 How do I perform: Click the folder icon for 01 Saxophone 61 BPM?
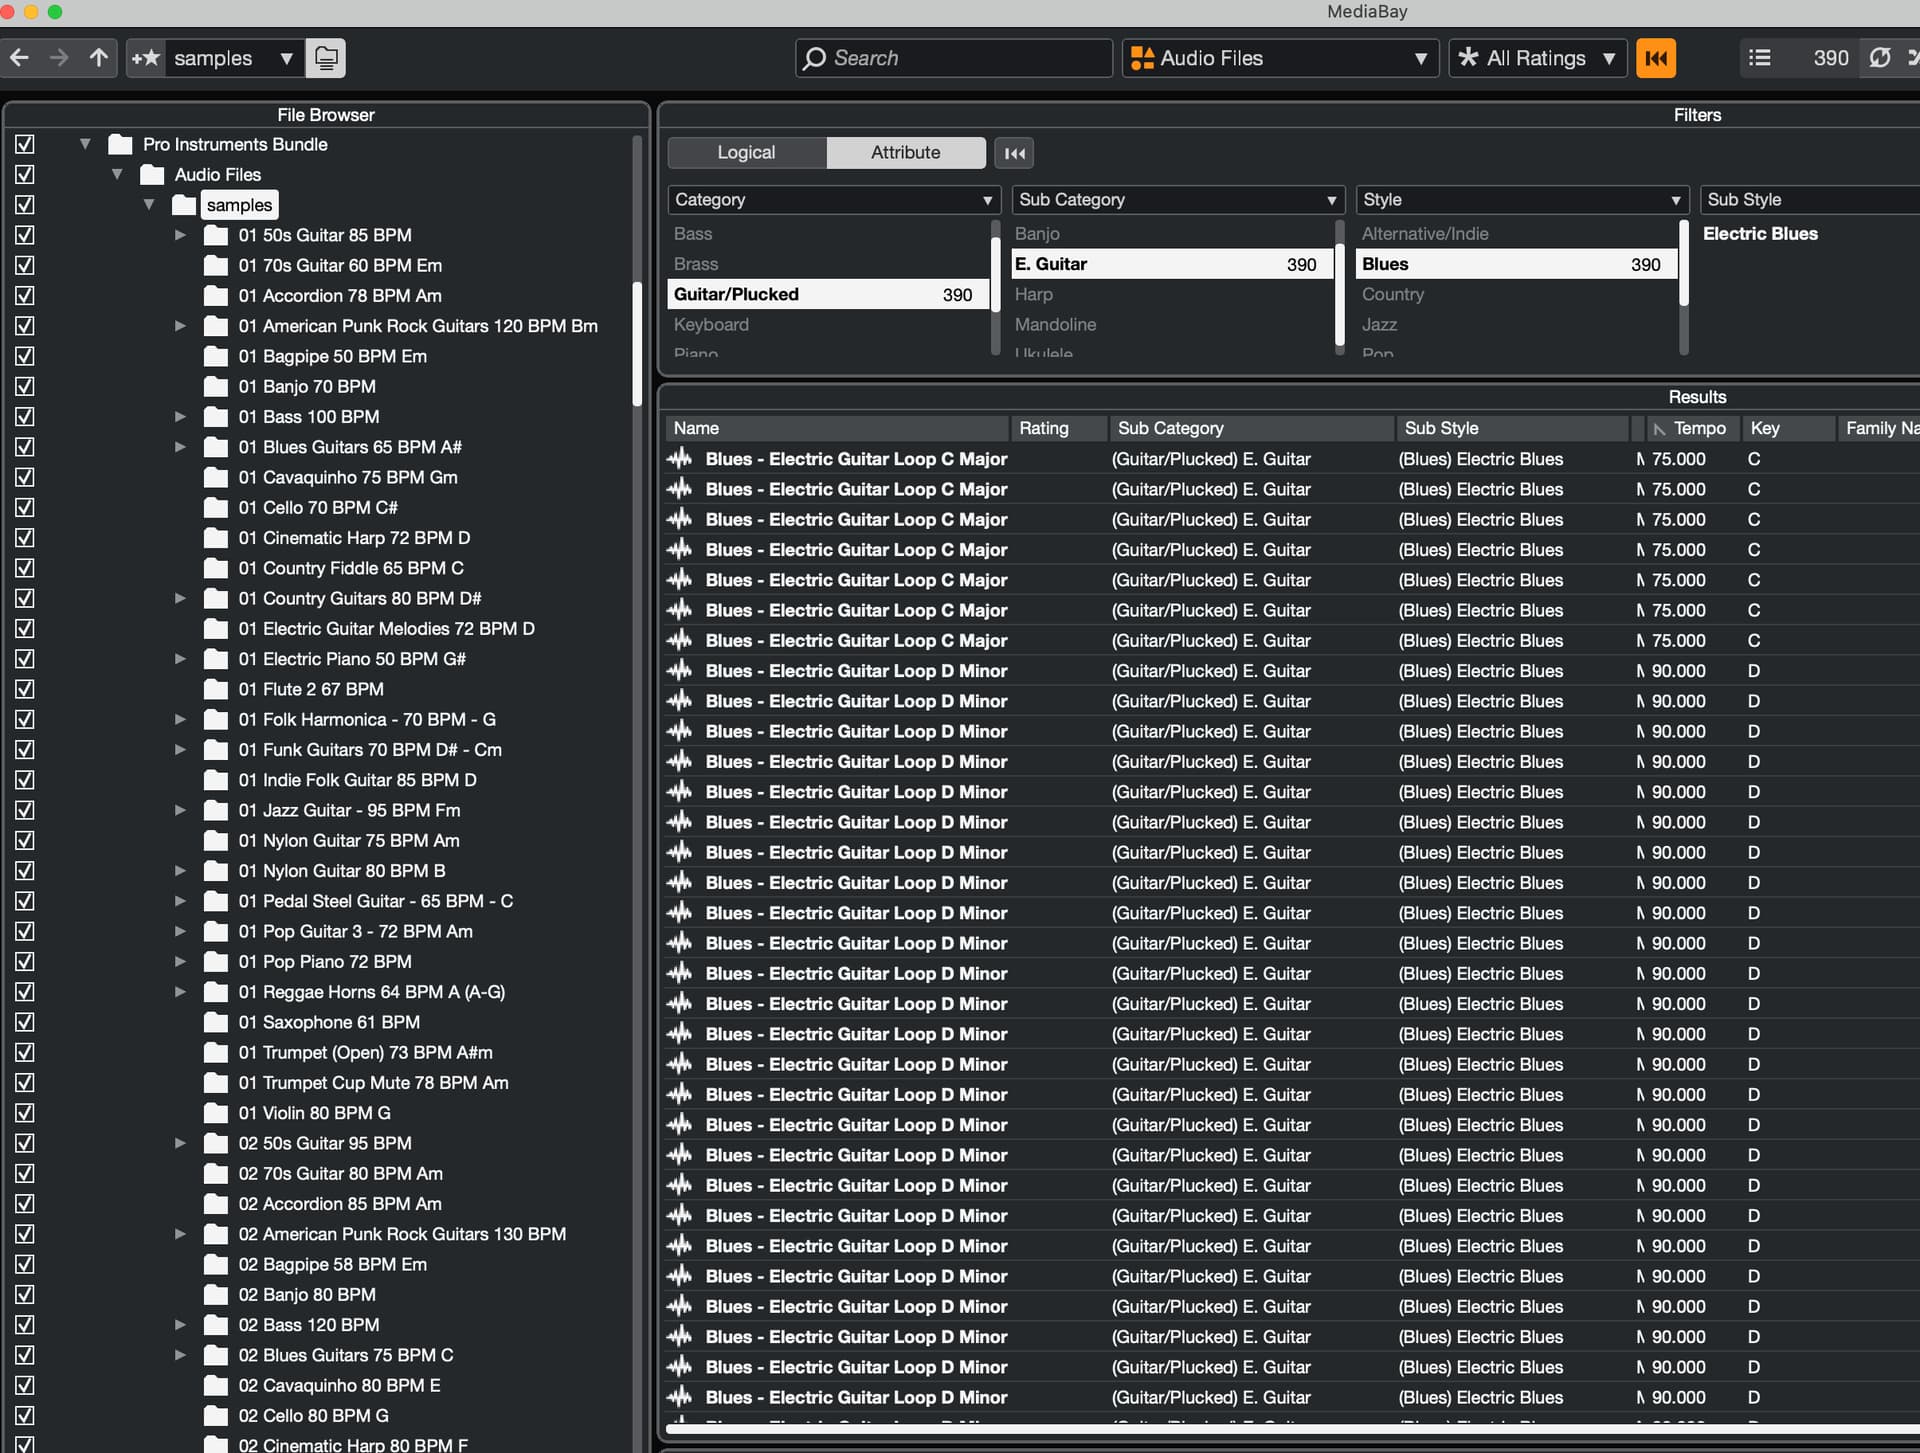(216, 1023)
